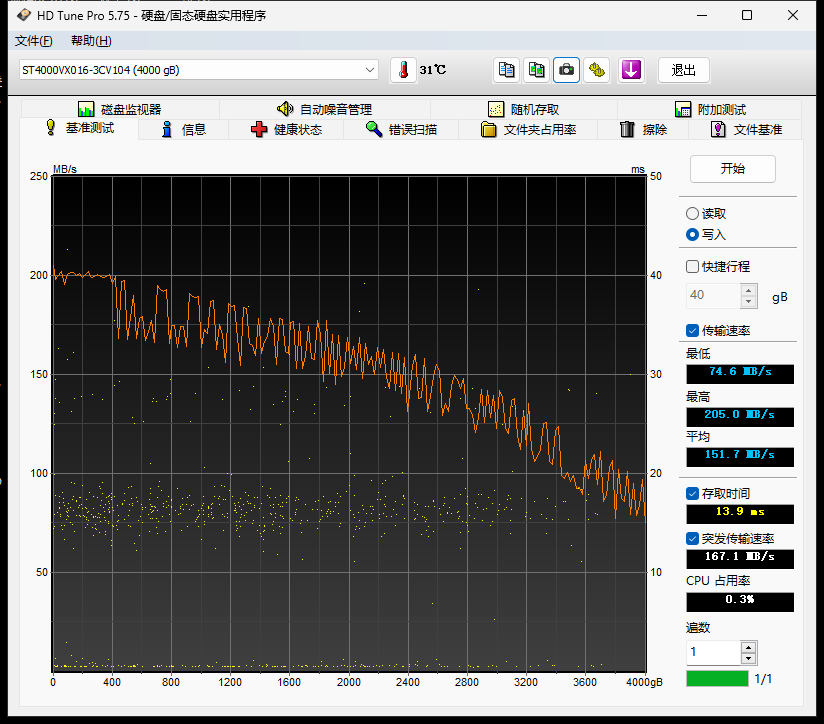Switch to the 健康状态 tab
The height and width of the screenshot is (724, 824).
click(286, 129)
